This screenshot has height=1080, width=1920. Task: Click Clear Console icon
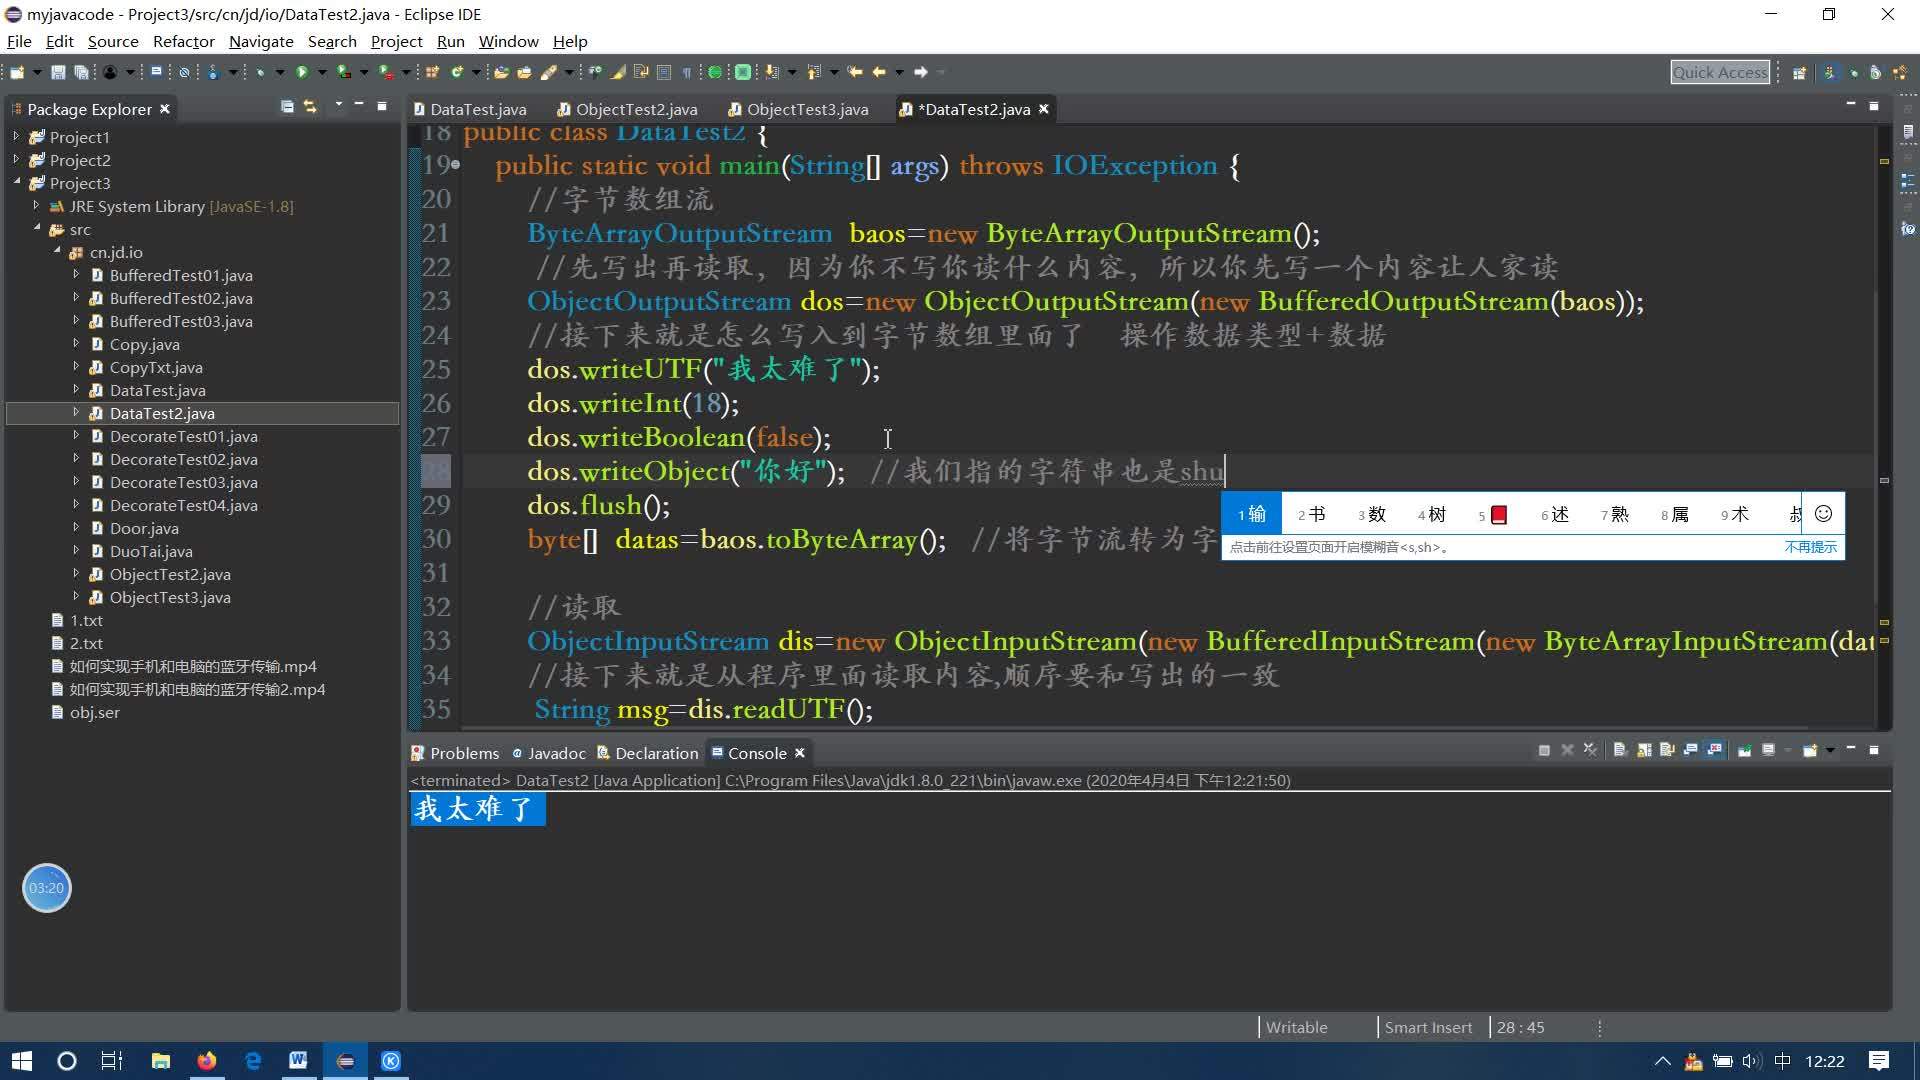pos(1619,750)
